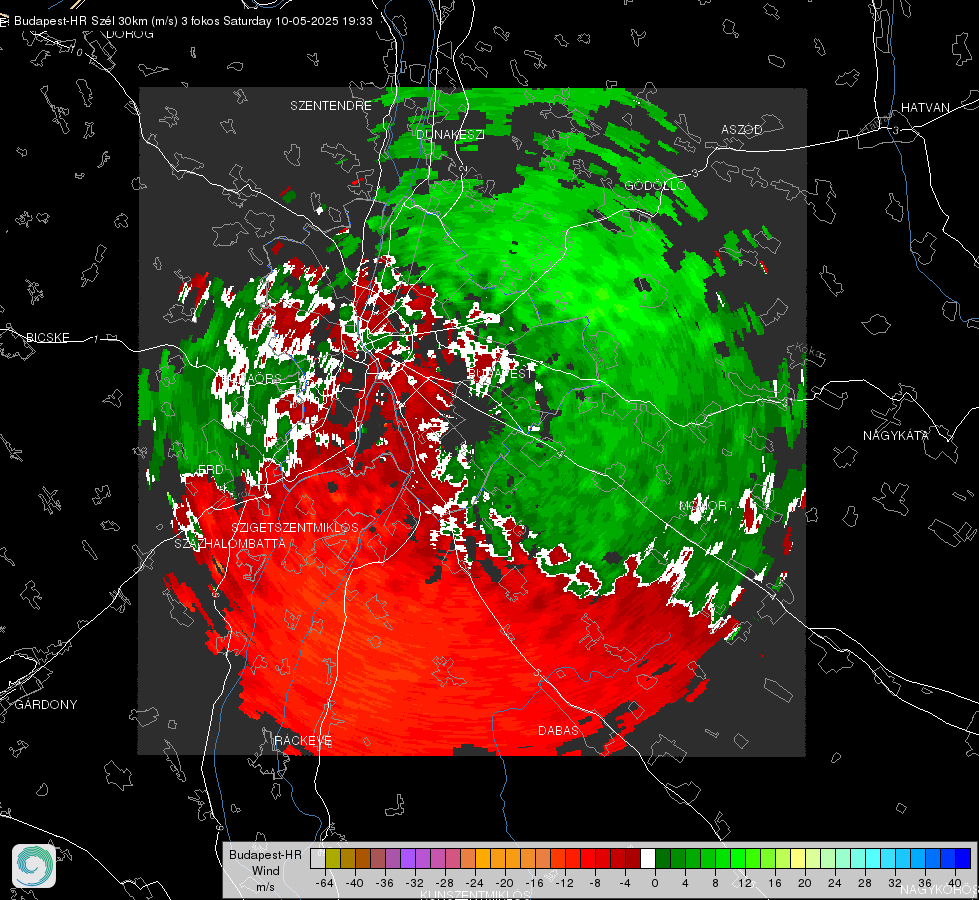Image resolution: width=979 pixels, height=900 pixels.
Task: Click the 0 legend scale value
Action: 654,883
